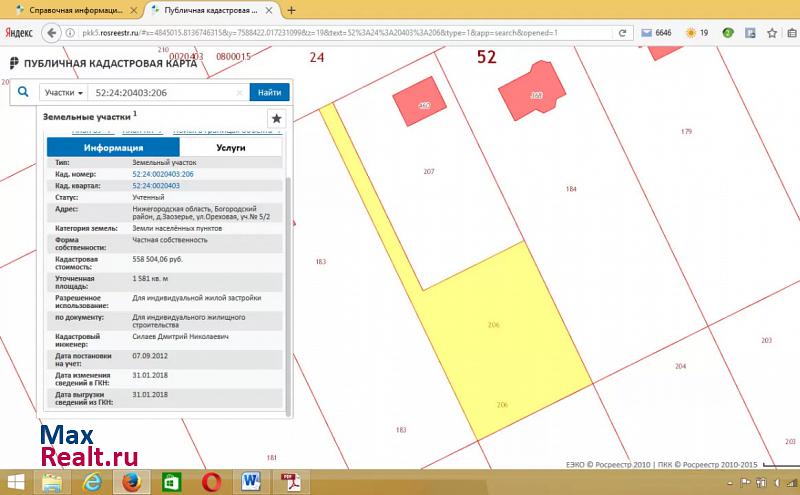
Task: Open the weather widget showing 19
Action: [696, 33]
